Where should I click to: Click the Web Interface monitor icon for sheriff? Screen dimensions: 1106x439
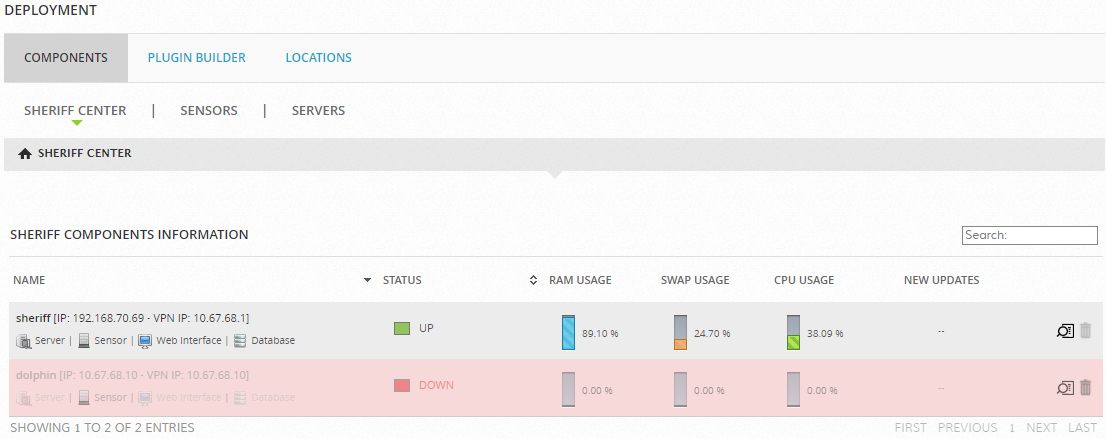[145, 341]
